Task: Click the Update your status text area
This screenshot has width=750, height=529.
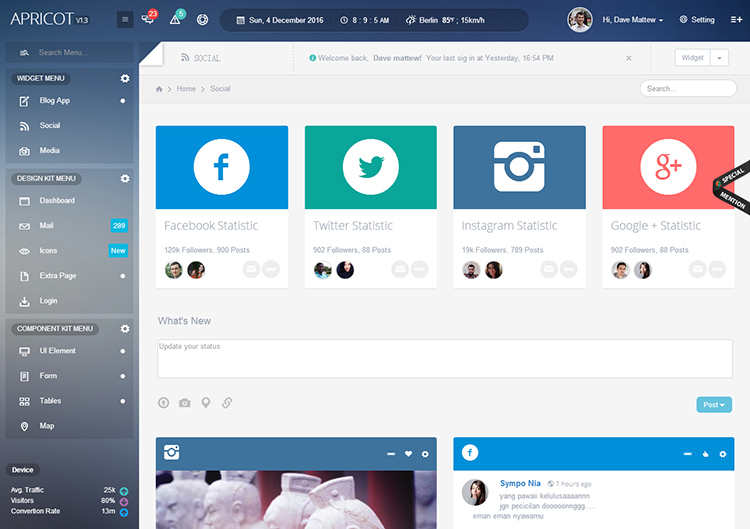Action: click(x=445, y=359)
